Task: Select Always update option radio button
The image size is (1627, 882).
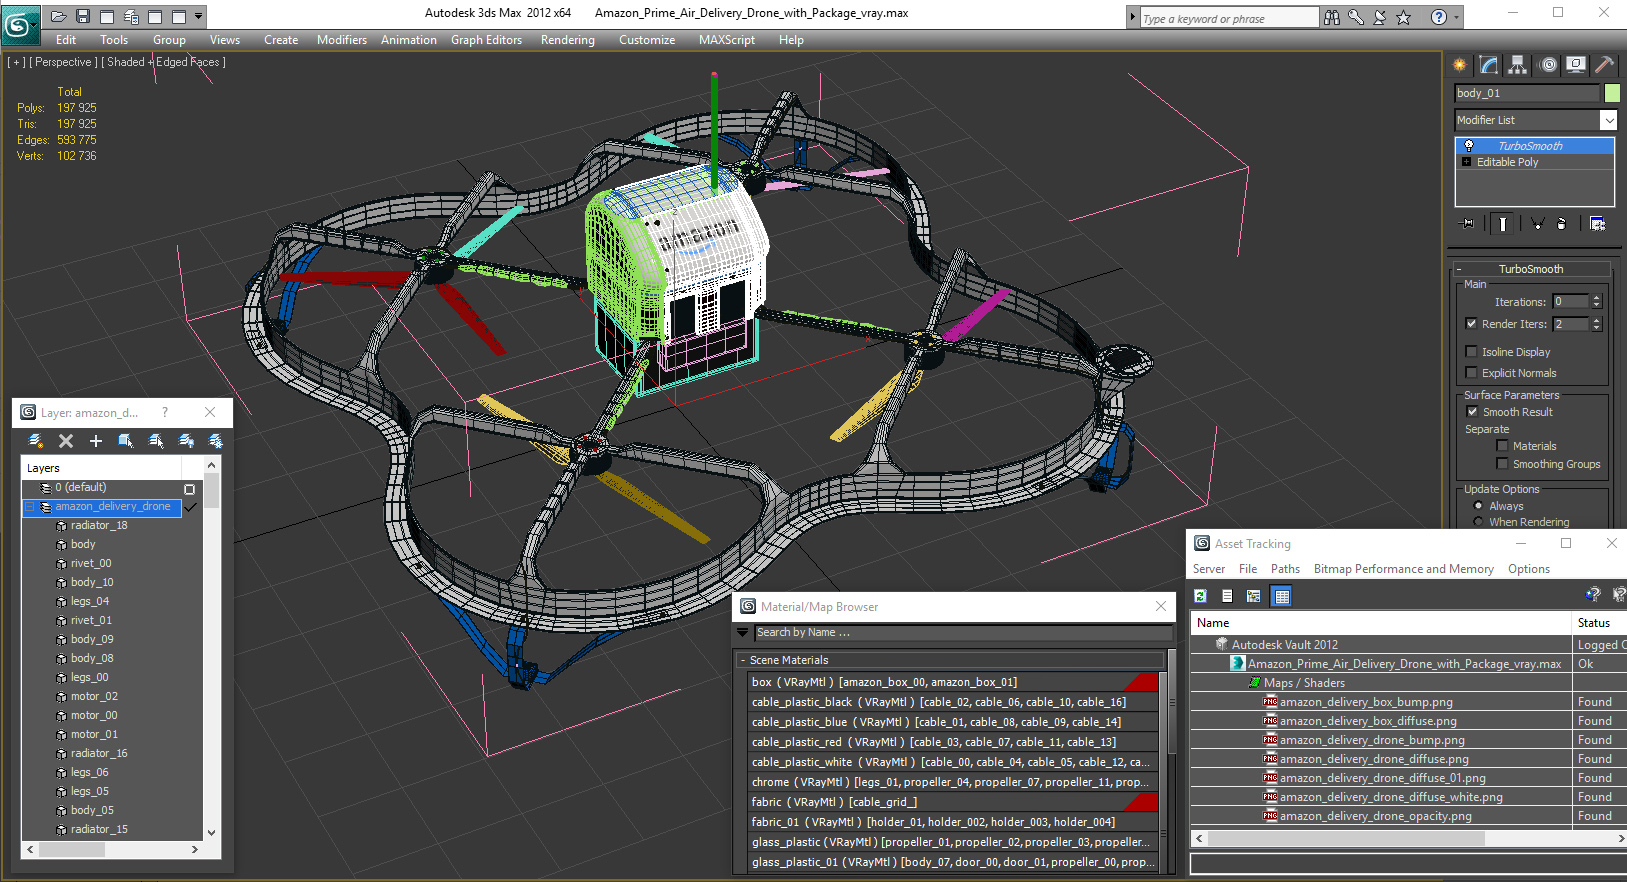Action: (1479, 506)
